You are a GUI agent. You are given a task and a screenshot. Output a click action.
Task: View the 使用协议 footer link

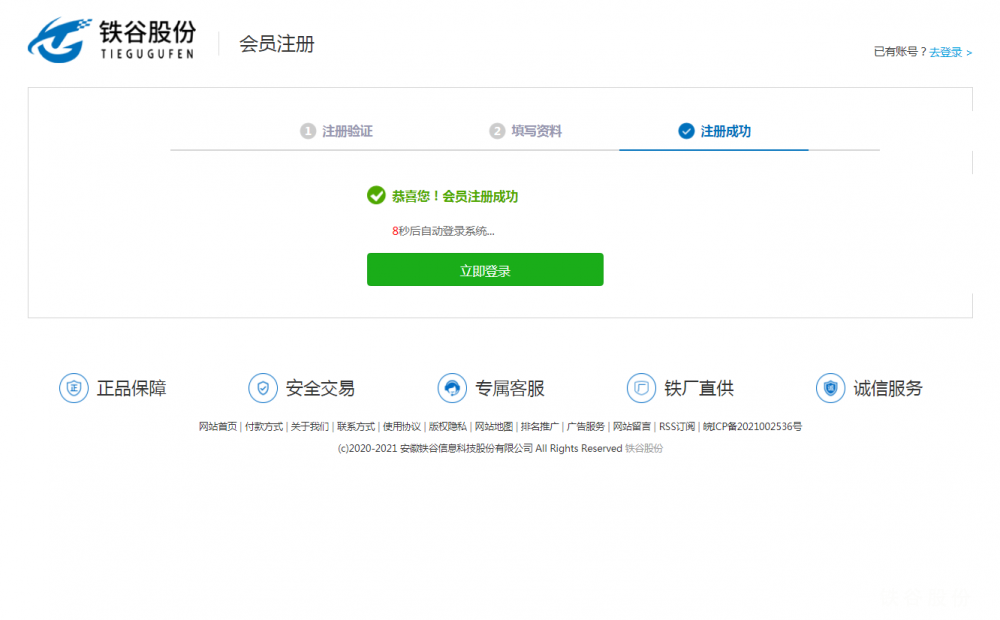coord(402,426)
